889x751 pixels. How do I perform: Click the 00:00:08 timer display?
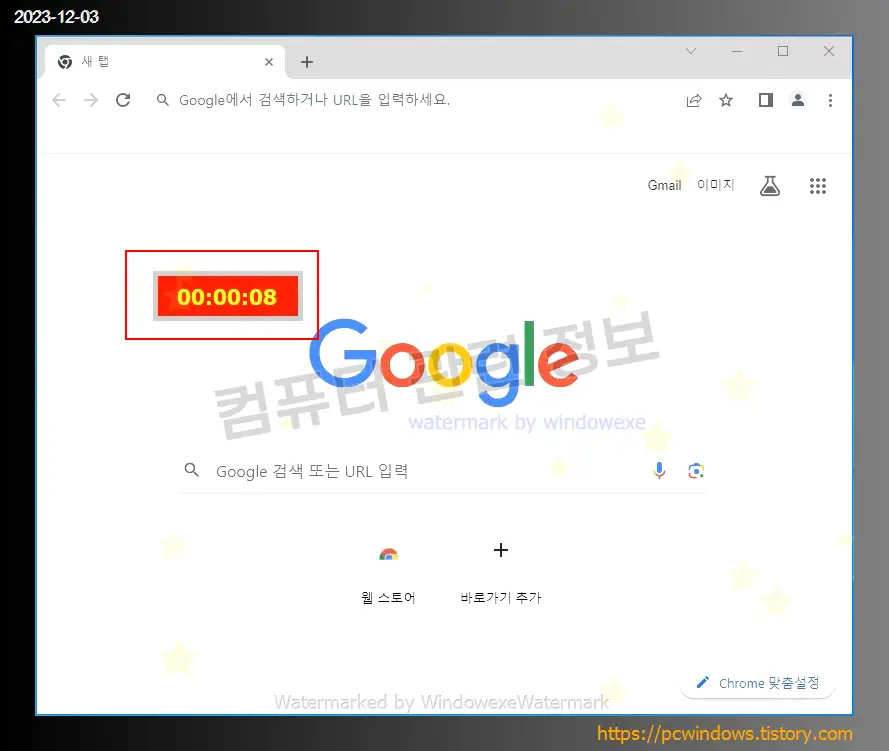(x=227, y=296)
